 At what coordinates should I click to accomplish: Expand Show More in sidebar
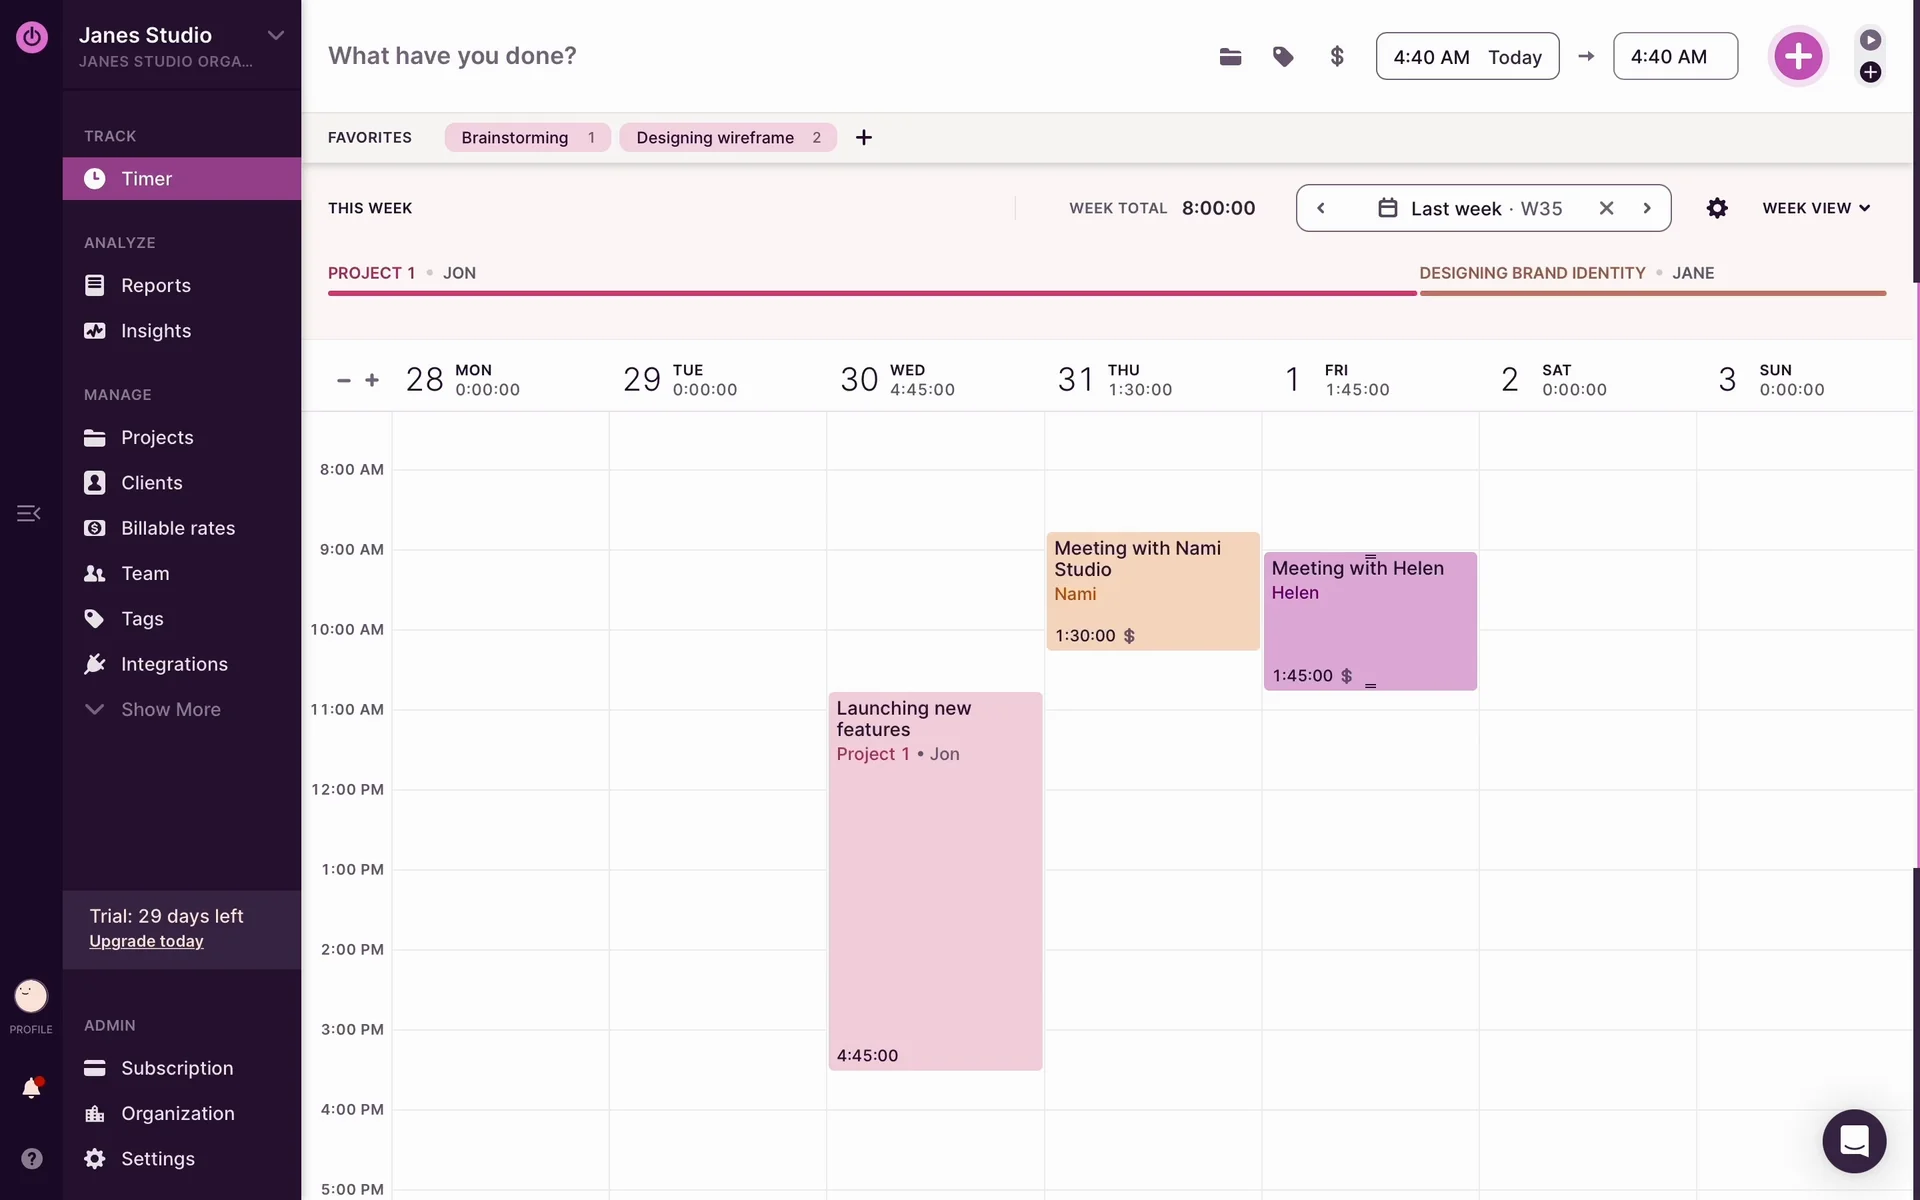(x=170, y=709)
